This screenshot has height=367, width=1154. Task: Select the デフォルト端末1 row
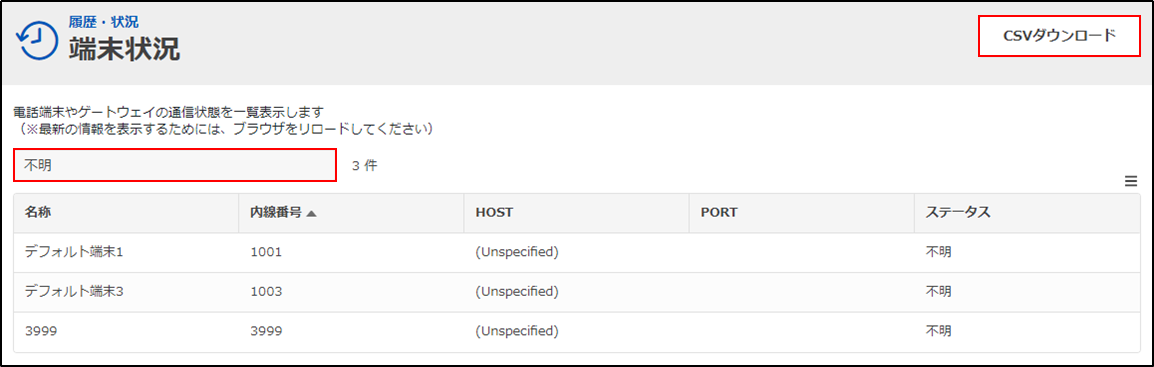click(x=576, y=252)
